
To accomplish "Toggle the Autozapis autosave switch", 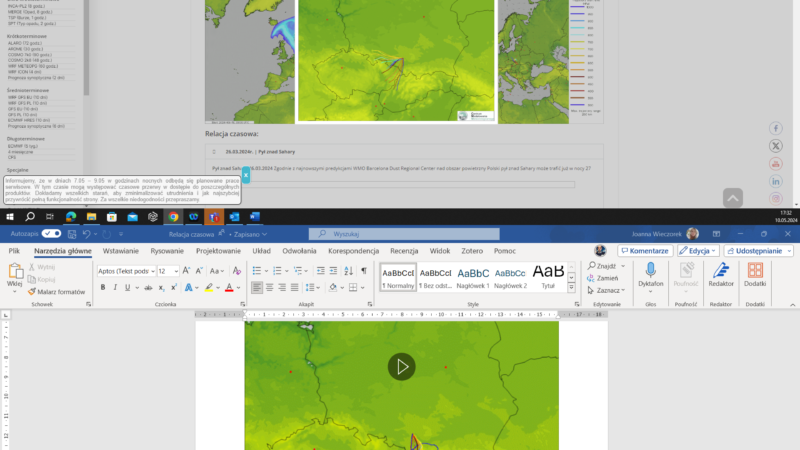I will pyautogui.click(x=51, y=234).
